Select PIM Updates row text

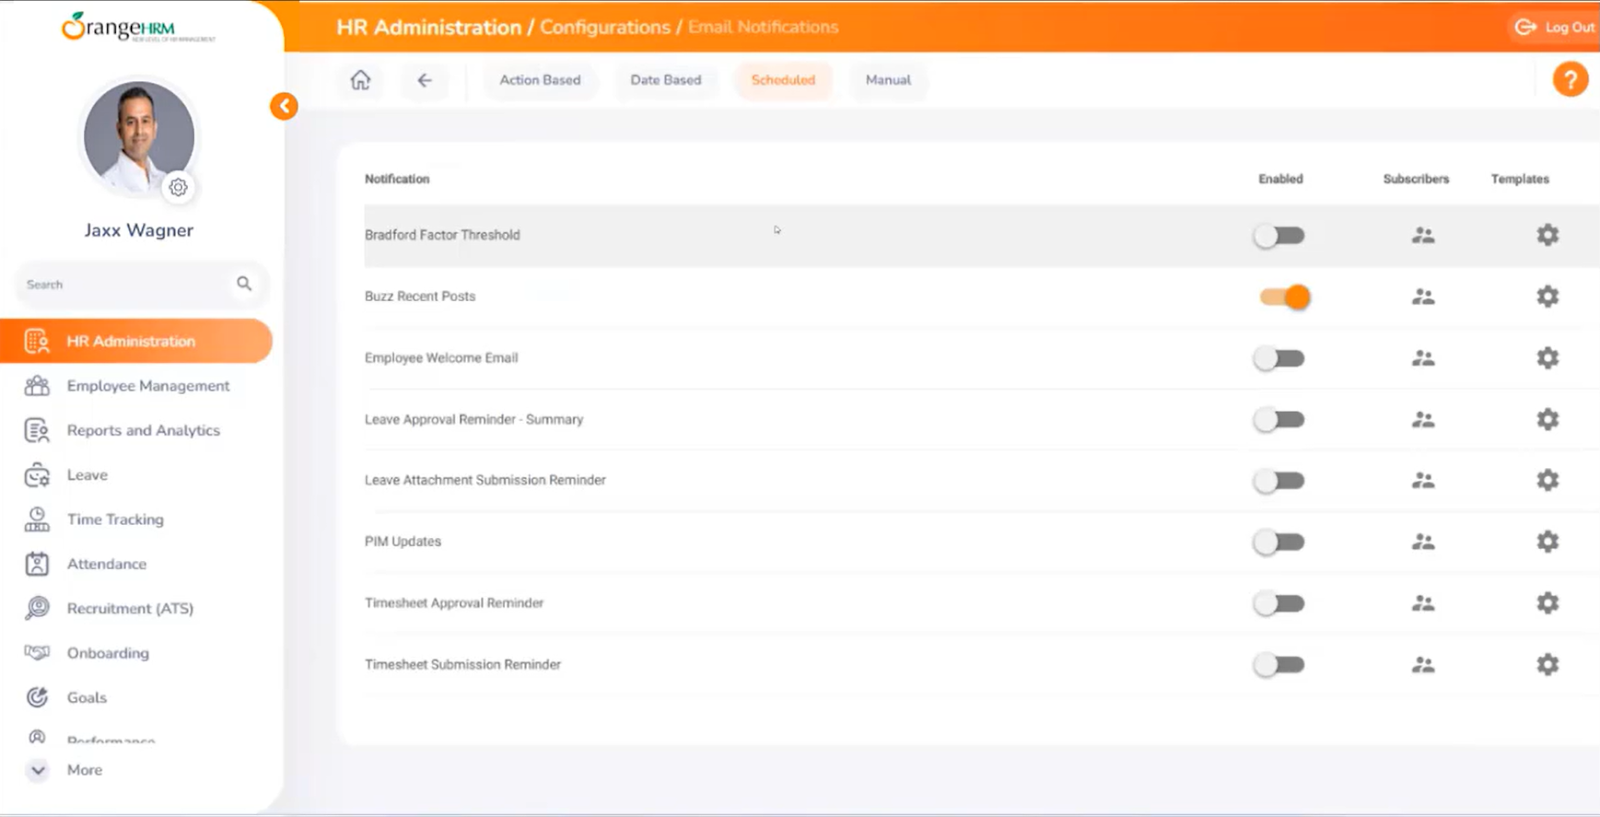403,541
